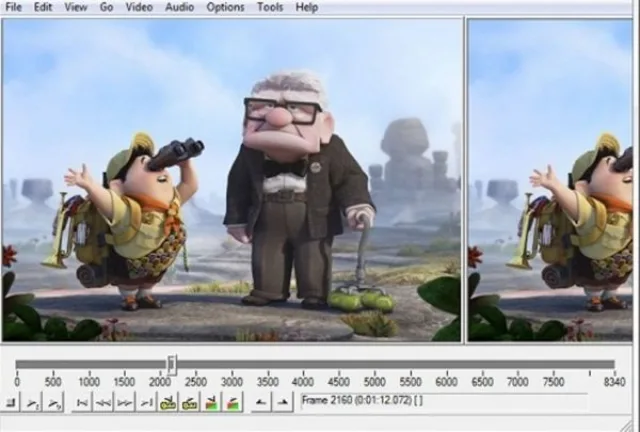The image size is (640, 432).
Task: Open the Video menu
Action: coord(139,7)
